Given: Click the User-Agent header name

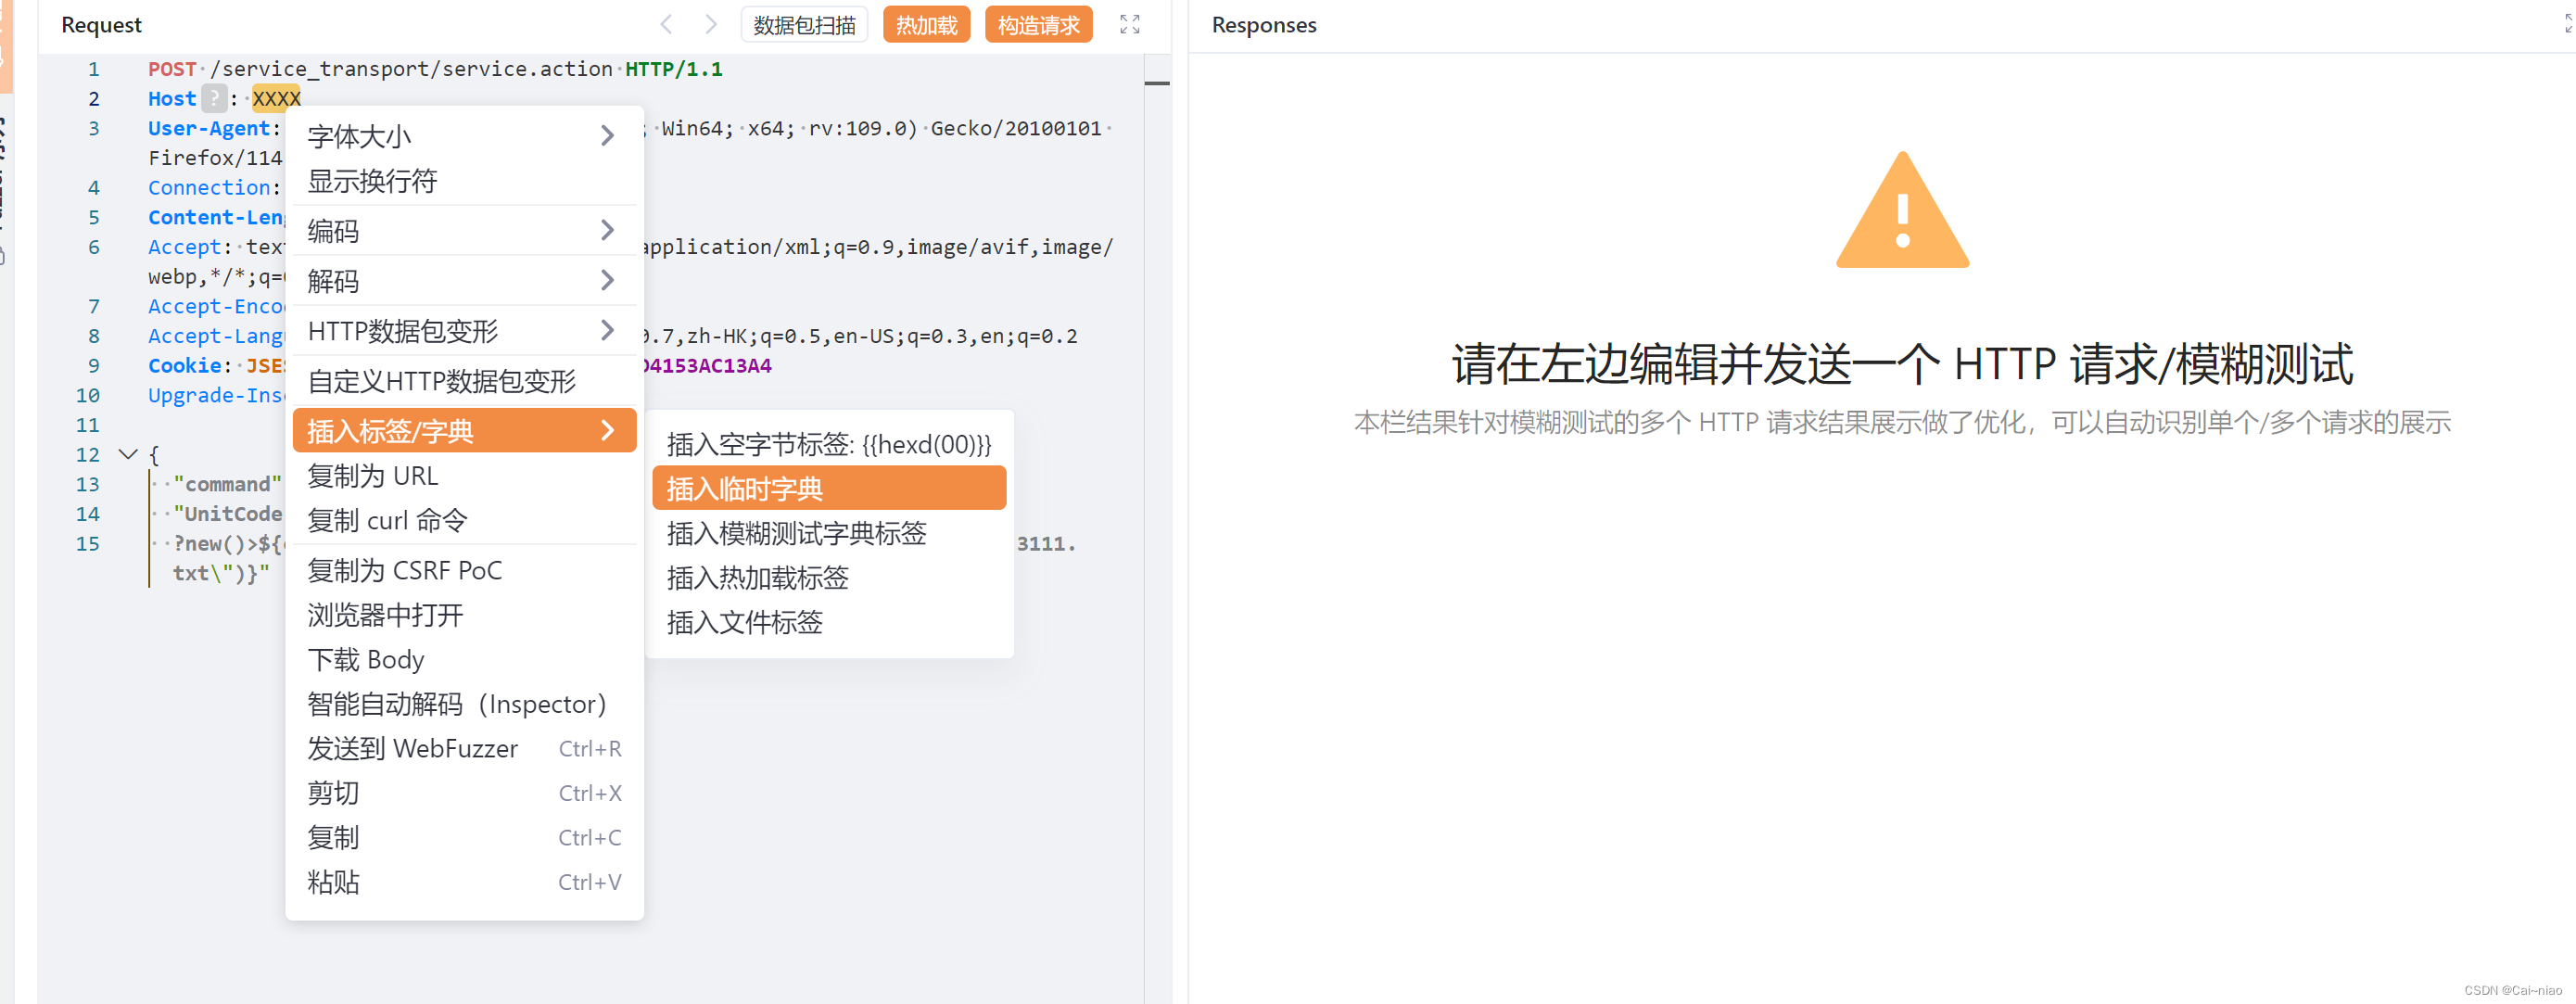Looking at the screenshot, I should (x=209, y=128).
